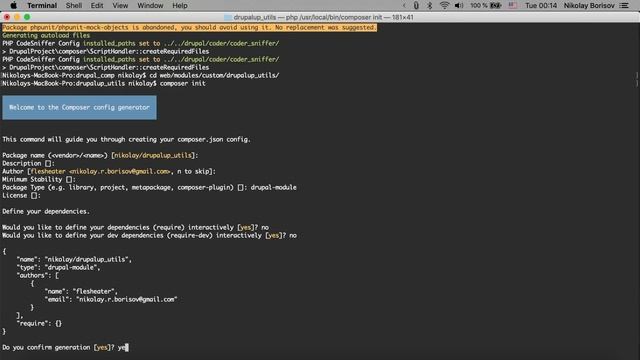Screen dimensions: 640x360
Task: Open the Edit menu
Action: pos(97,5)
